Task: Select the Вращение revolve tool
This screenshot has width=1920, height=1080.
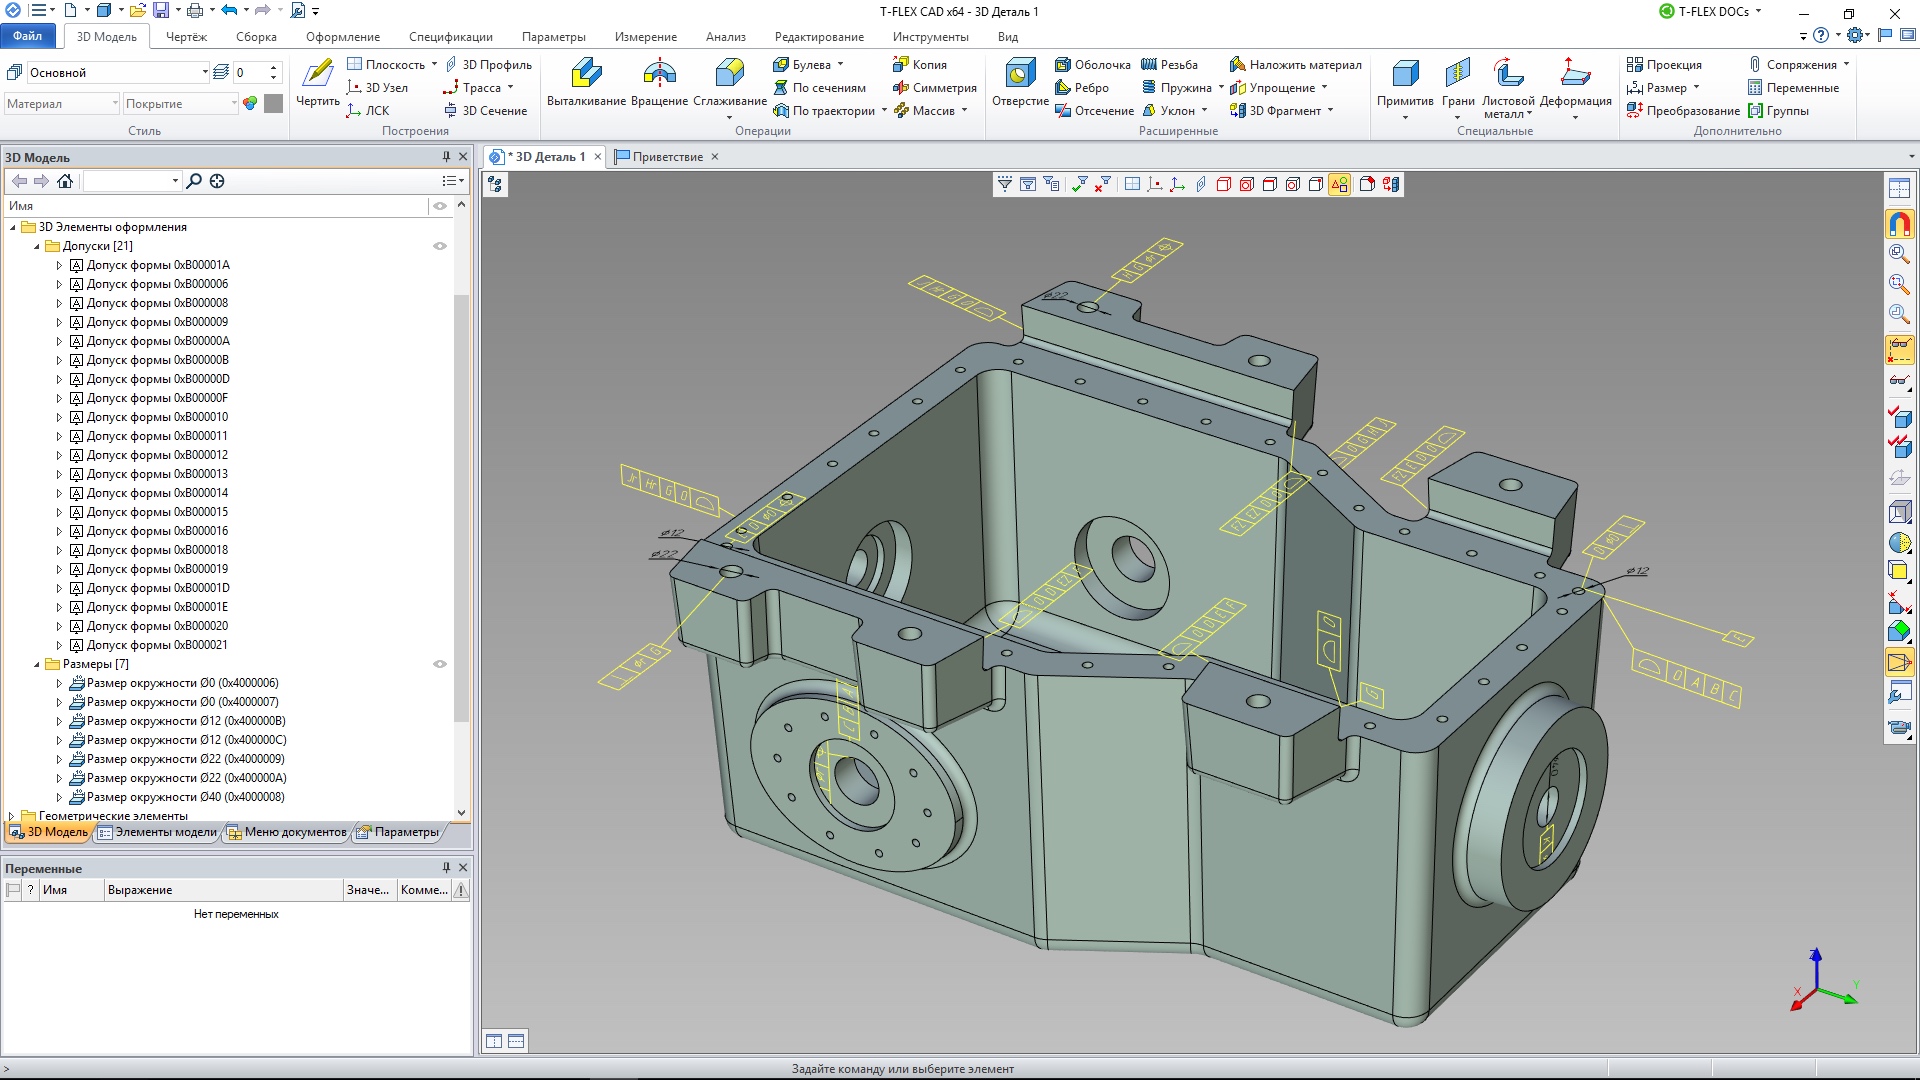Action: pyautogui.click(x=659, y=82)
